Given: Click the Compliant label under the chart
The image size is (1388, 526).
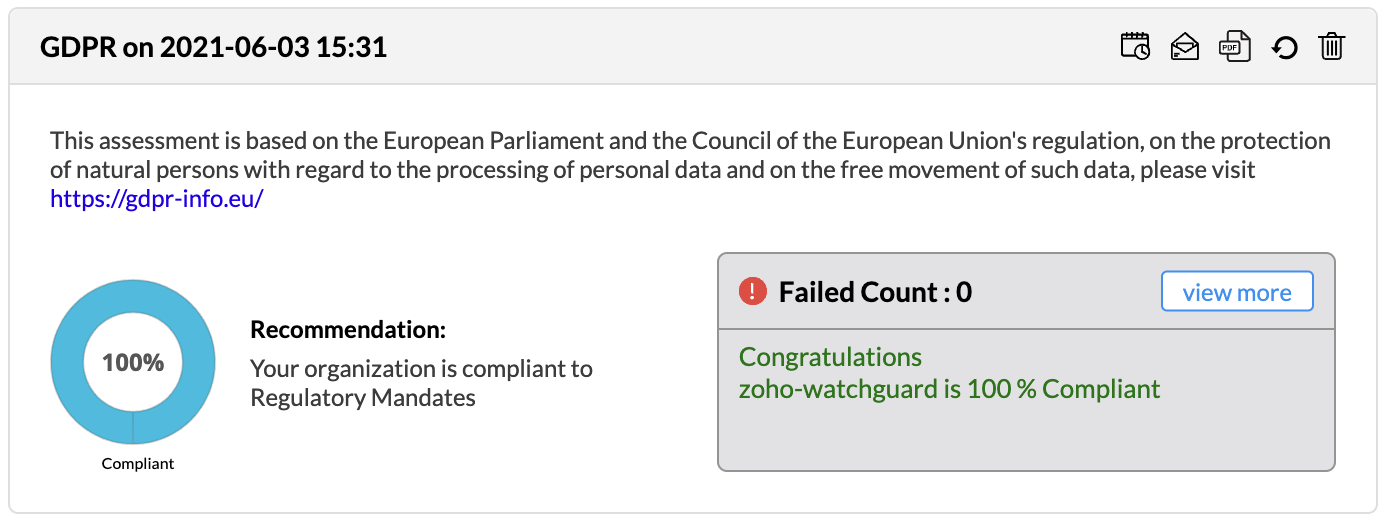Looking at the screenshot, I should point(138,464).
